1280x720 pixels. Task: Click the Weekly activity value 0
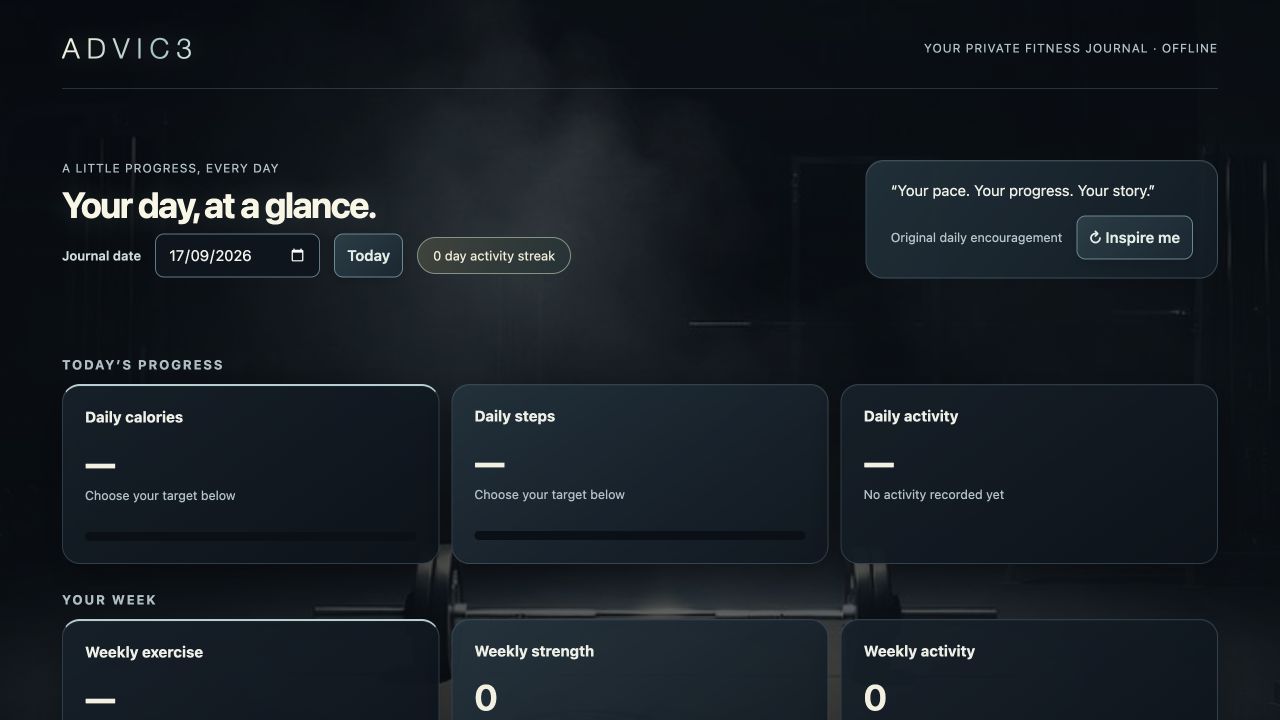875,697
